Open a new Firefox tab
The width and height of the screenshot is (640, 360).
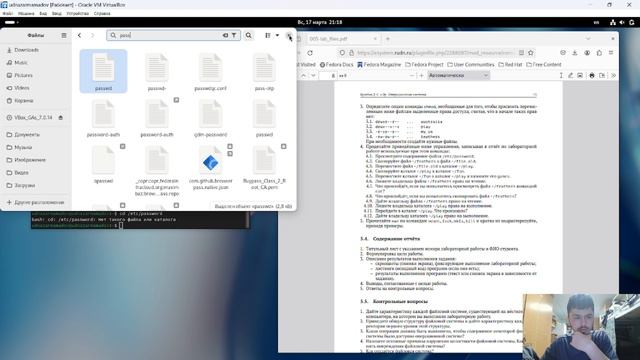[x=388, y=39]
